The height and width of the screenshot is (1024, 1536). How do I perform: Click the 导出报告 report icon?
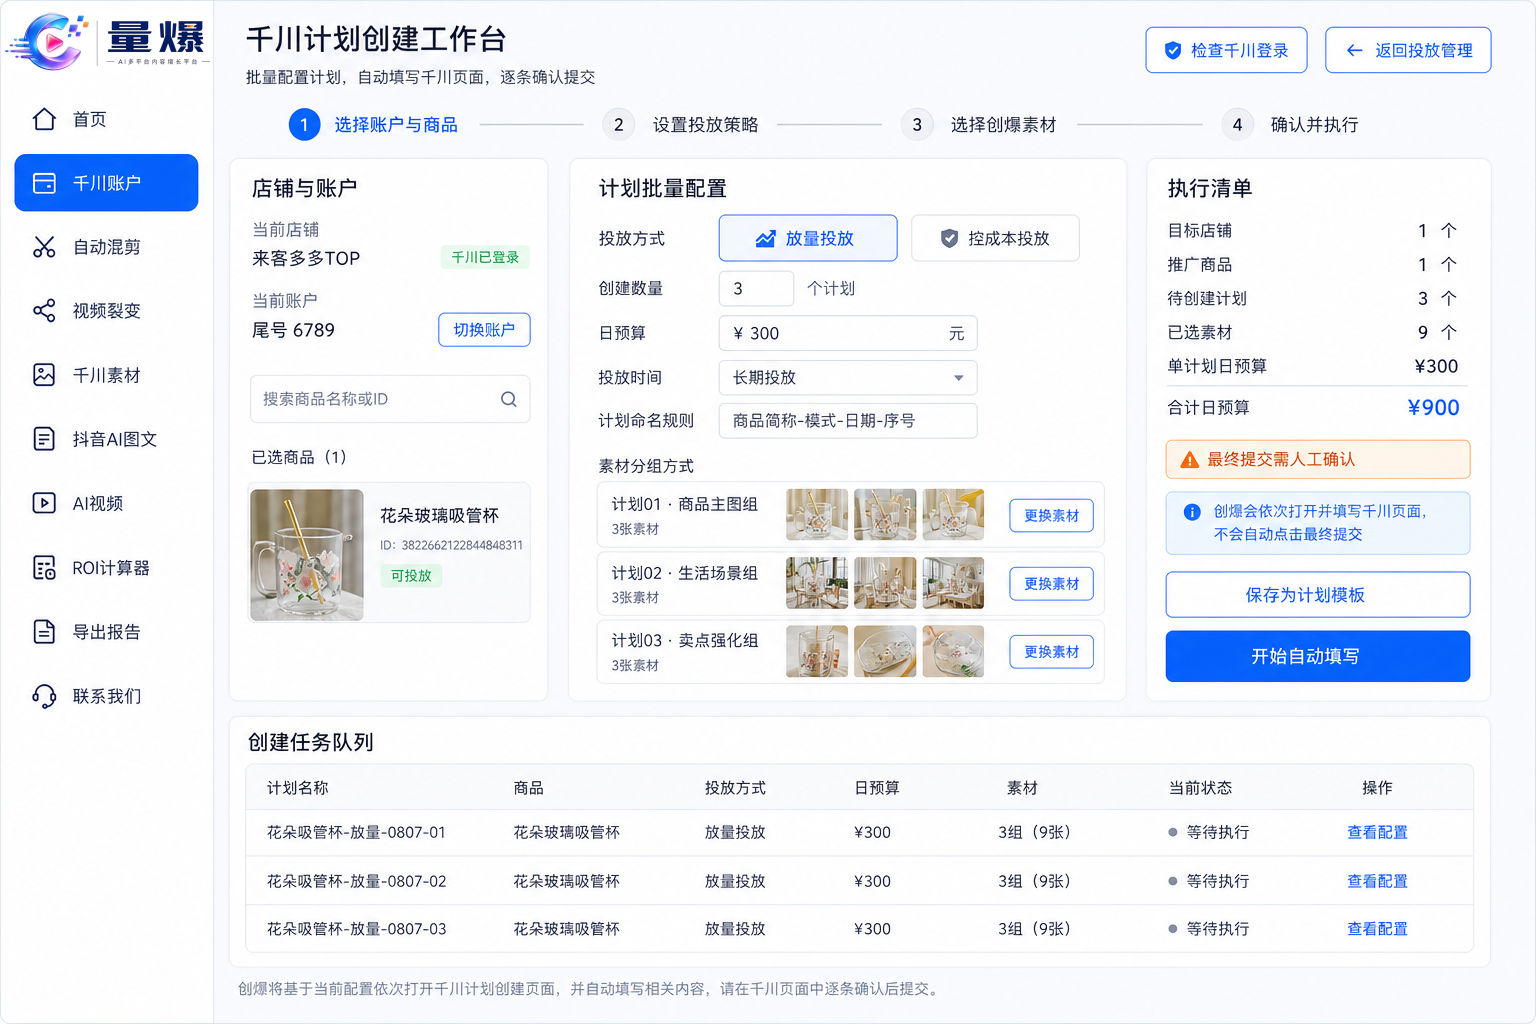[x=44, y=632]
